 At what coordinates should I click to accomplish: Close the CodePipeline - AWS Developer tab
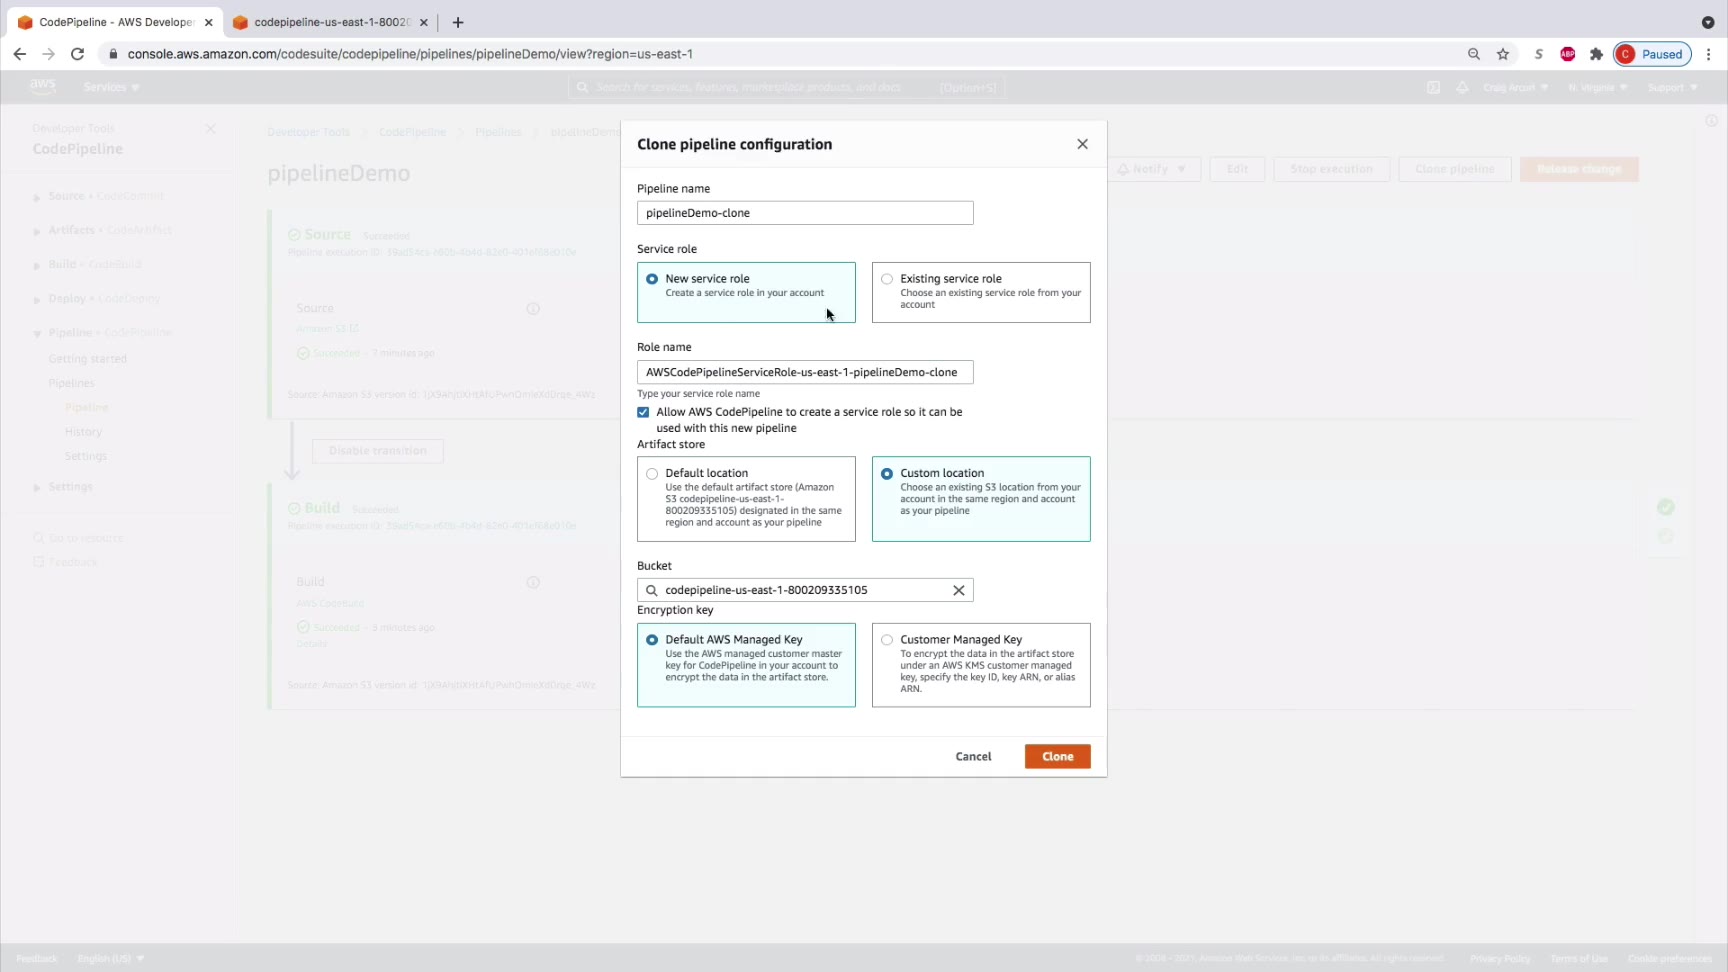point(208,22)
